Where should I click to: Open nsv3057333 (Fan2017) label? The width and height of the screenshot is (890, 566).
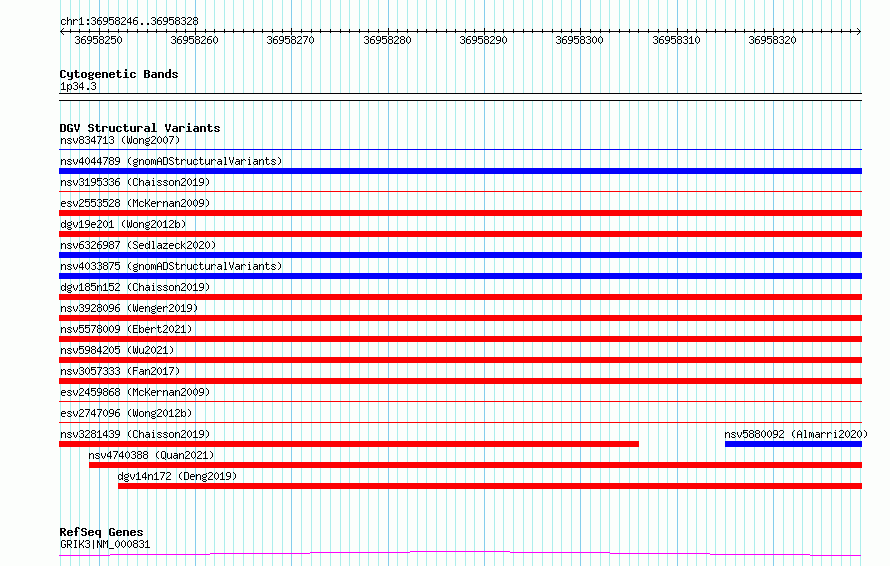(120, 371)
